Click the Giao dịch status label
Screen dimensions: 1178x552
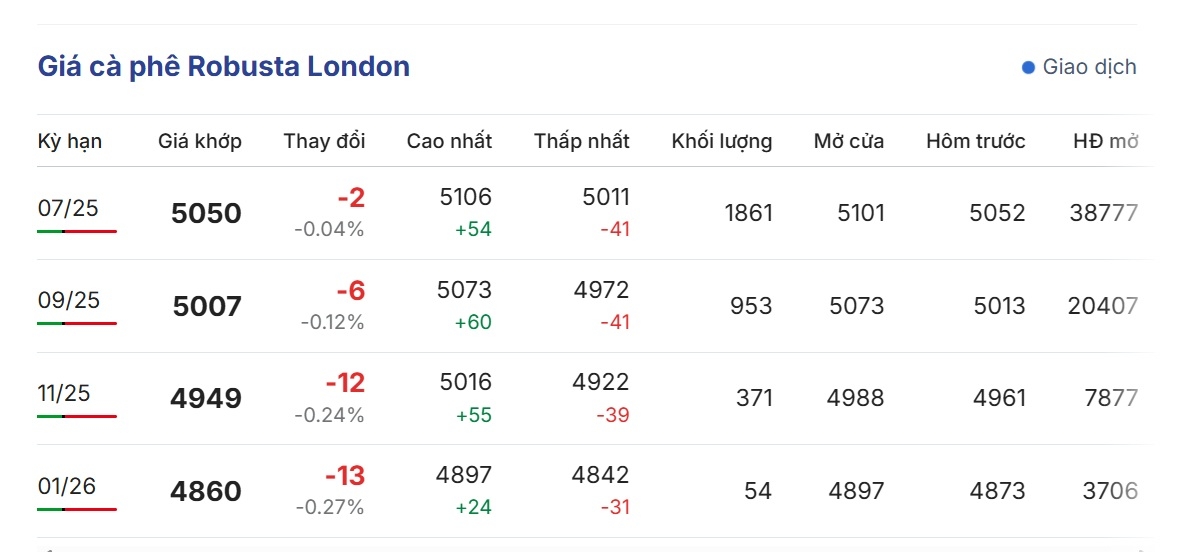tap(1089, 67)
